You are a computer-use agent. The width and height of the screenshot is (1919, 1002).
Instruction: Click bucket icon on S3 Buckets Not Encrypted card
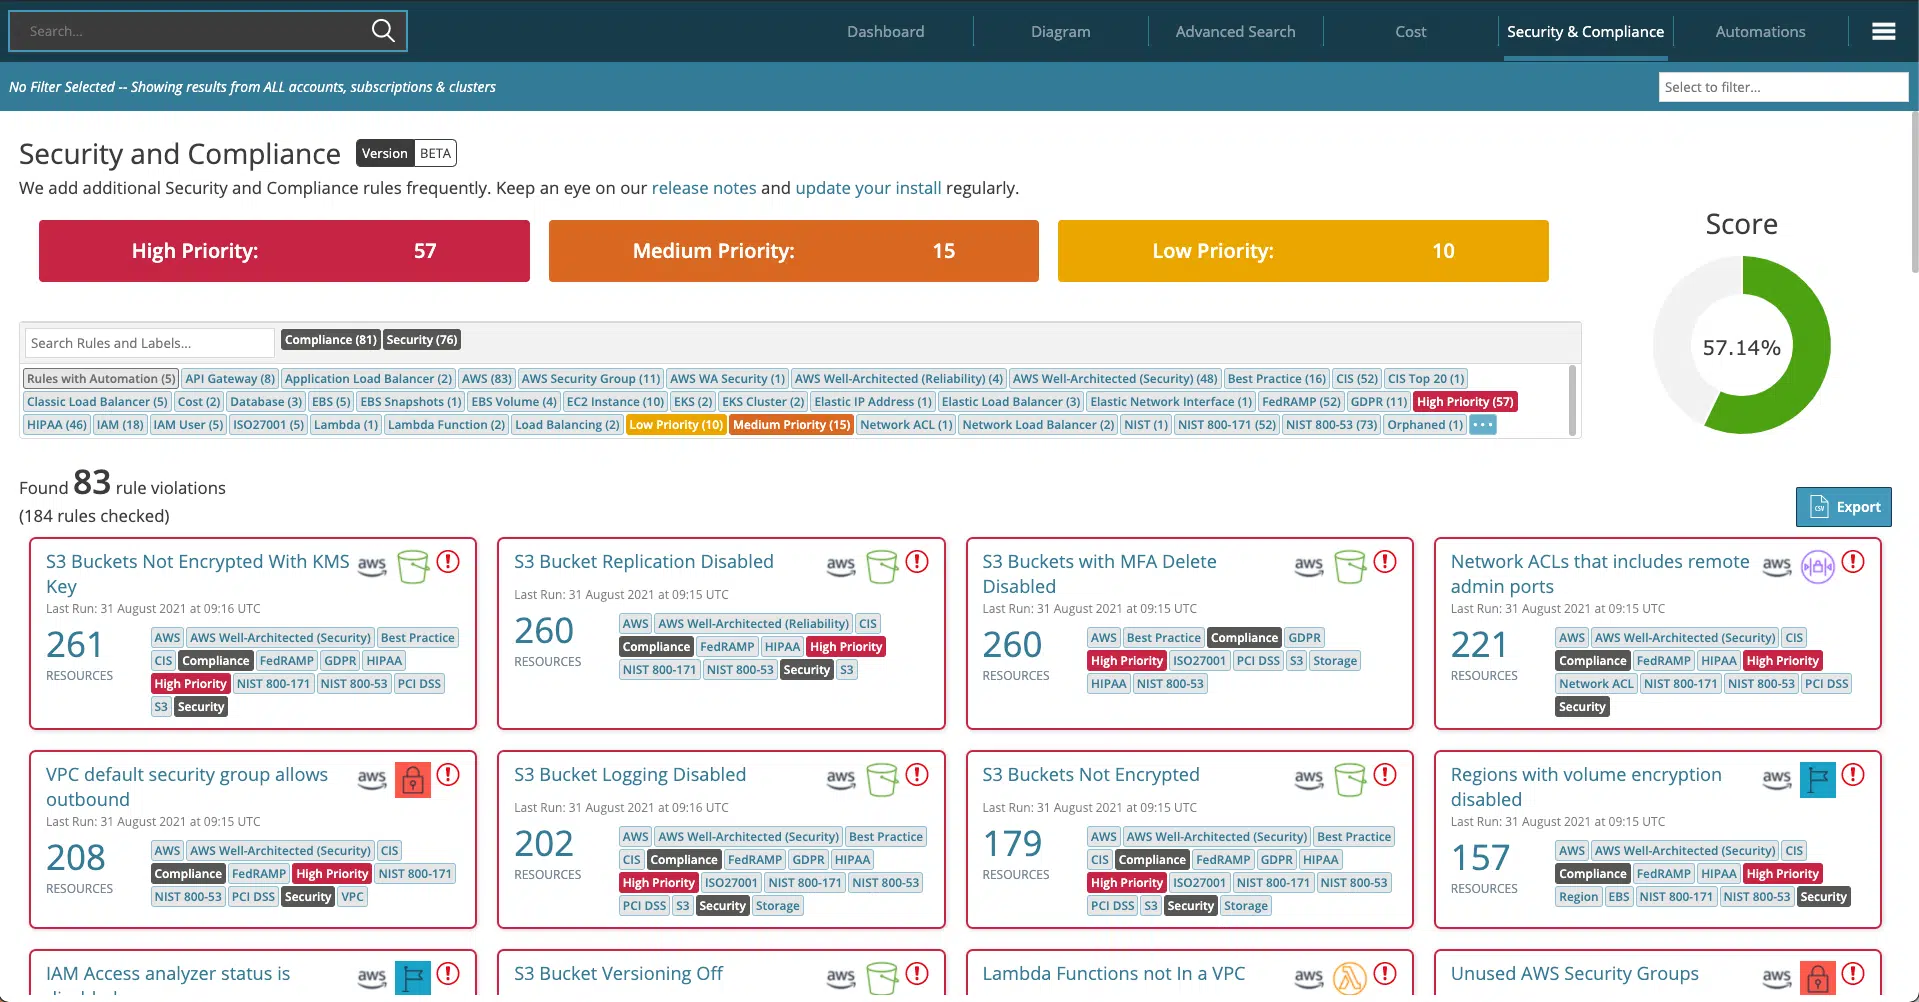[x=1350, y=779]
